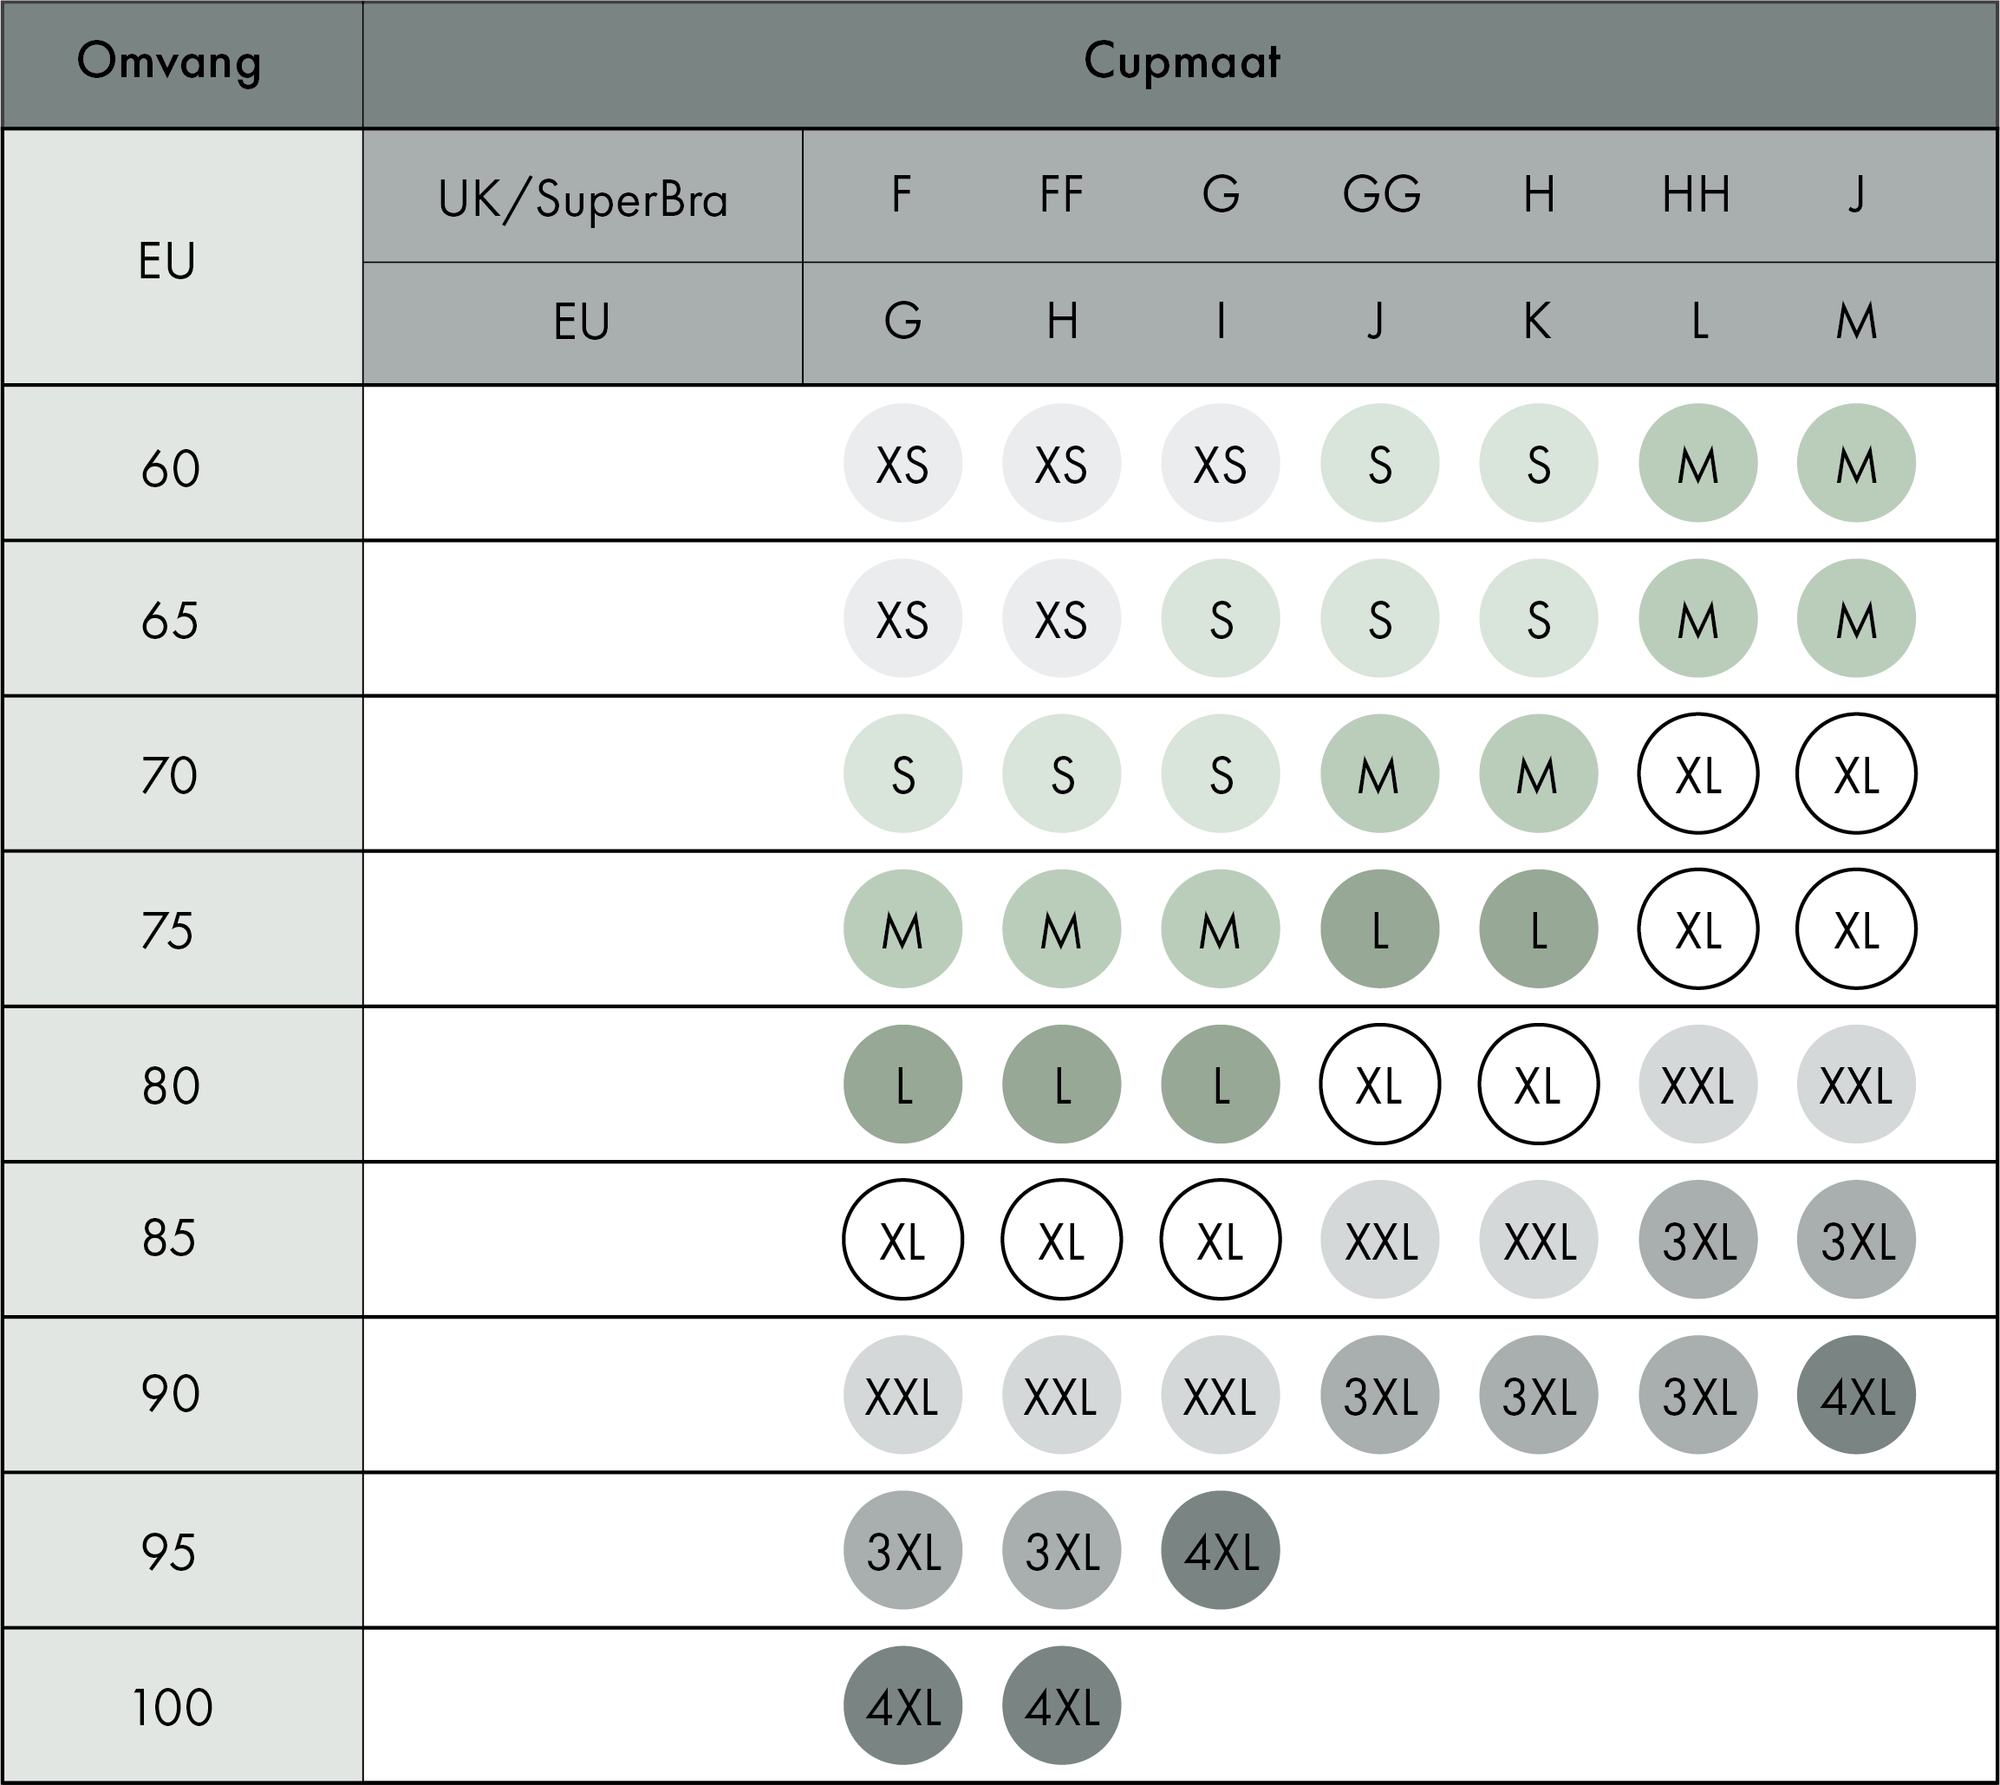Select the band size 75 row label
Viewport: 2000px width, 1785px height.
pos(168,930)
